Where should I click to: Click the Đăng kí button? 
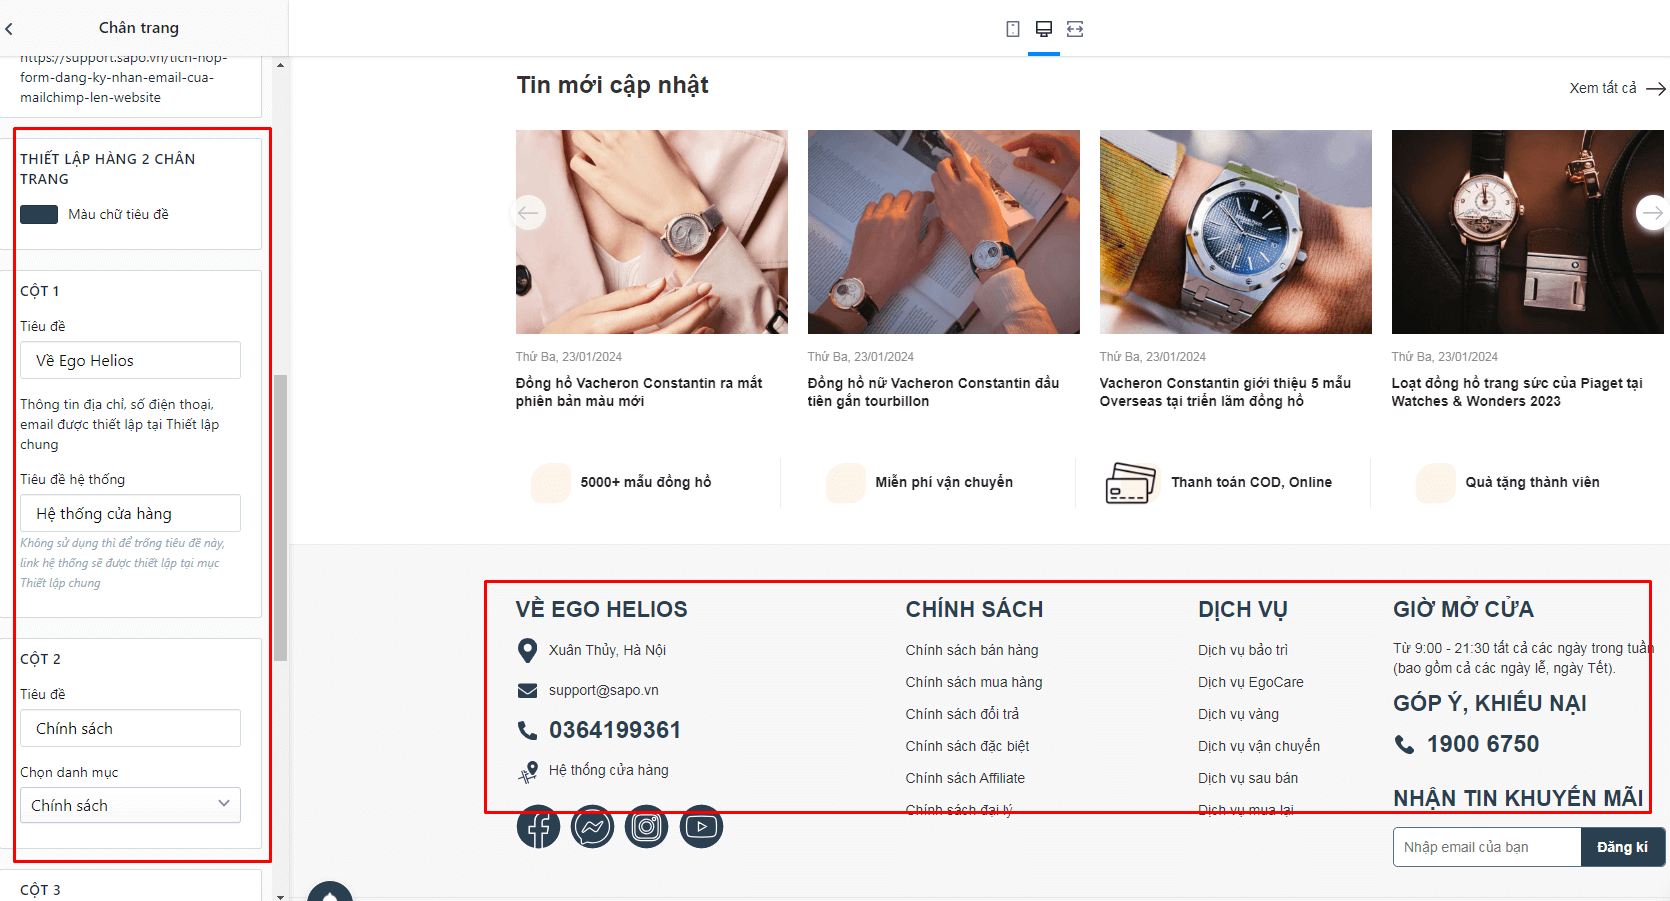point(1622,847)
